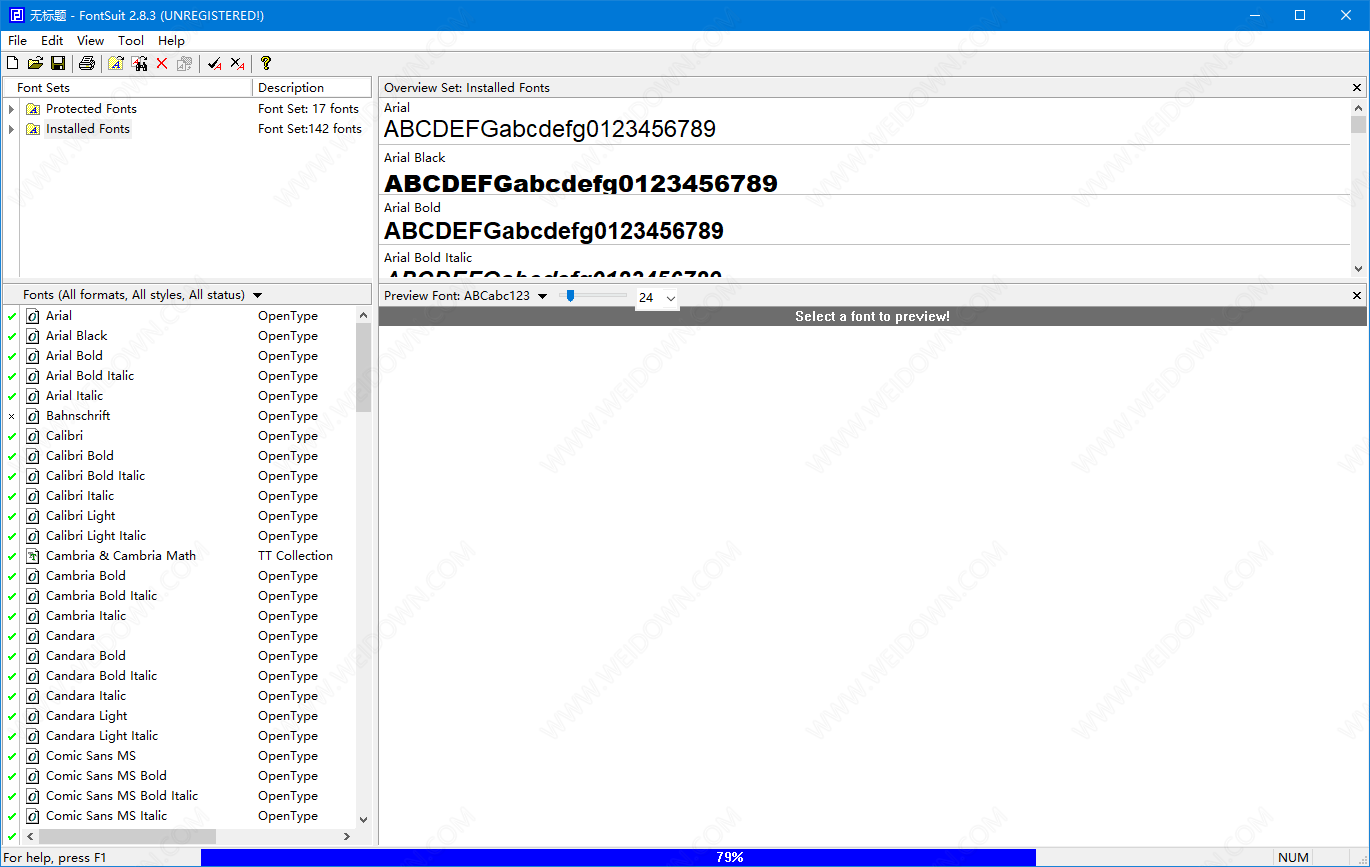Click the TT Collection format cell
Image resolution: width=1370 pixels, height=867 pixels.
295,556
